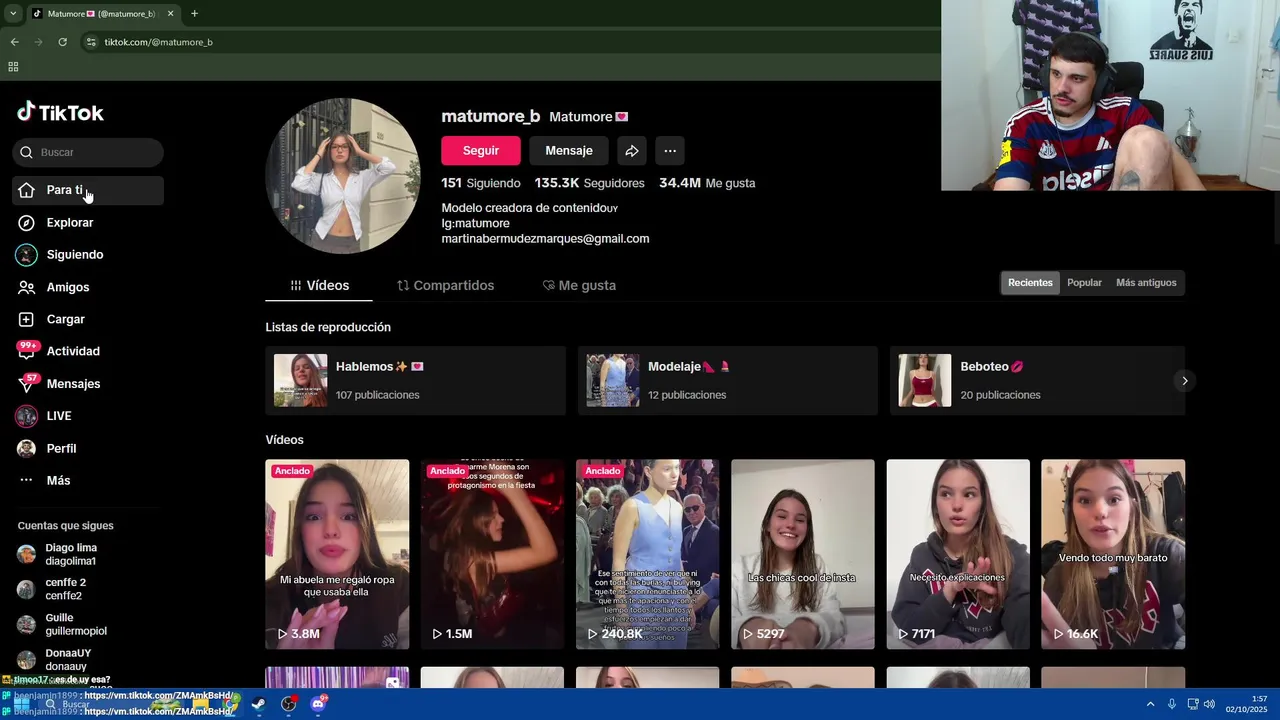
Task: Open pinned video with 240.8K views
Action: click(647, 554)
